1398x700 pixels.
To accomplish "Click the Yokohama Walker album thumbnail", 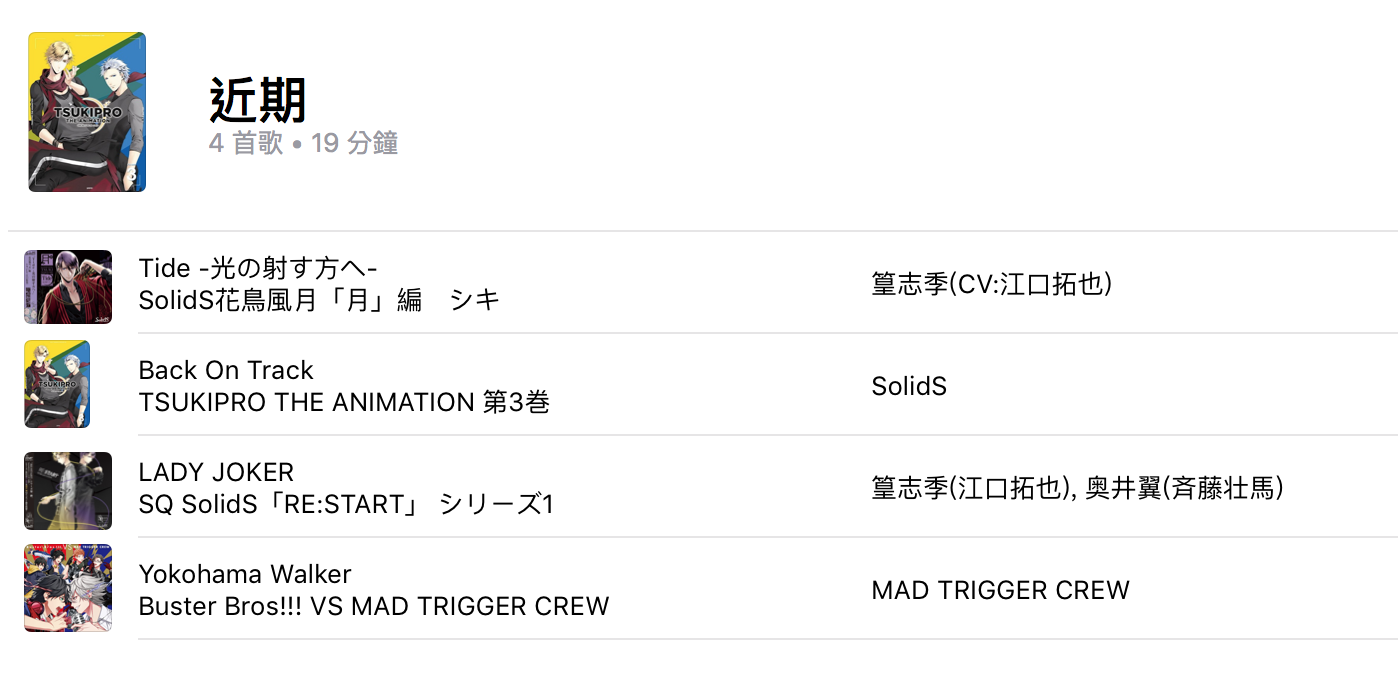I will [x=68, y=588].
